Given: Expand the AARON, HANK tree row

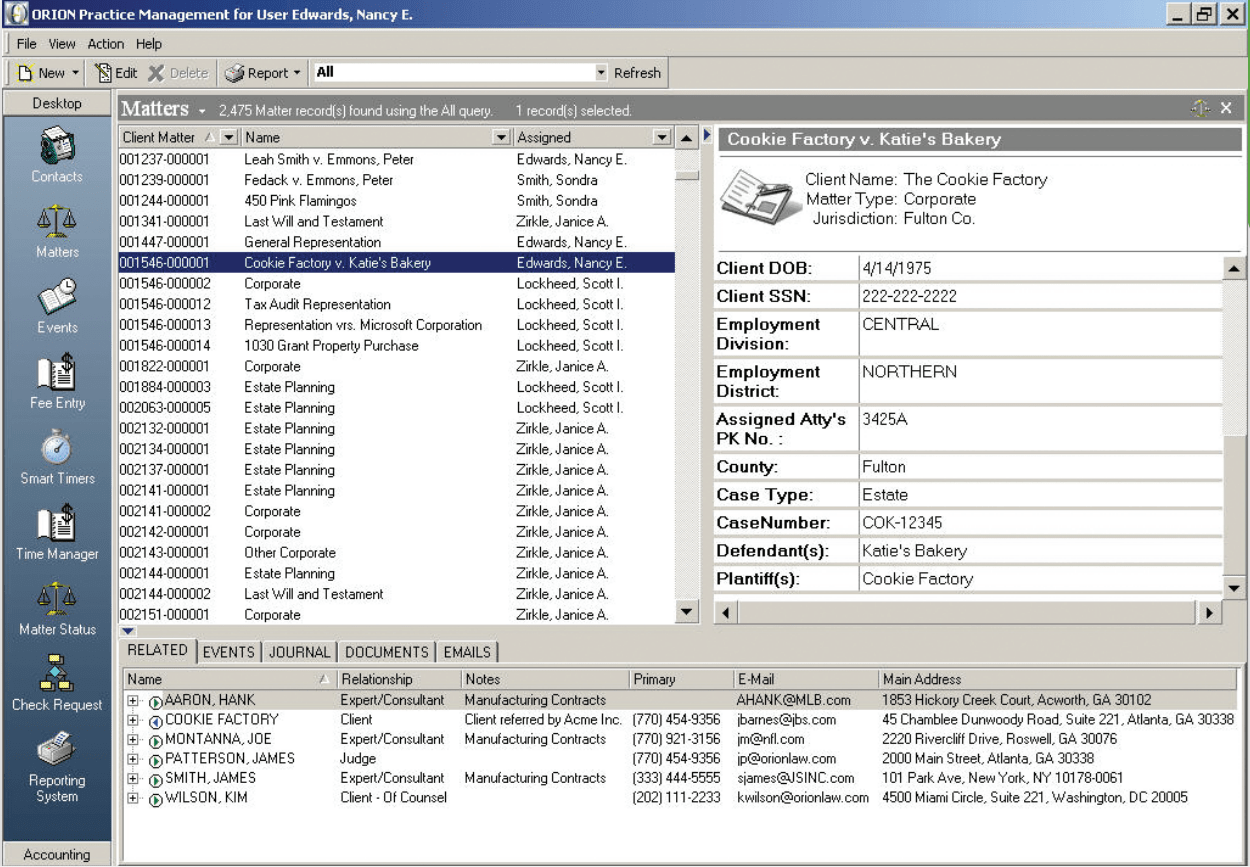Looking at the screenshot, I should pyautogui.click(x=133, y=701).
